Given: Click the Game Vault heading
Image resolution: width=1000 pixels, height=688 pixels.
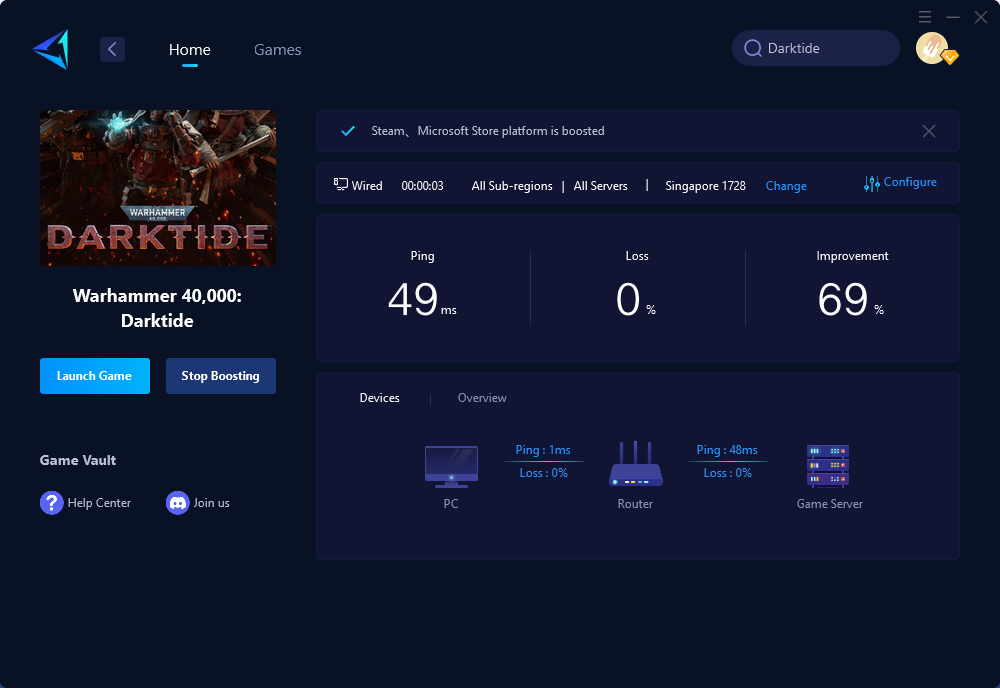Looking at the screenshot, I should (x=78, y=460).
